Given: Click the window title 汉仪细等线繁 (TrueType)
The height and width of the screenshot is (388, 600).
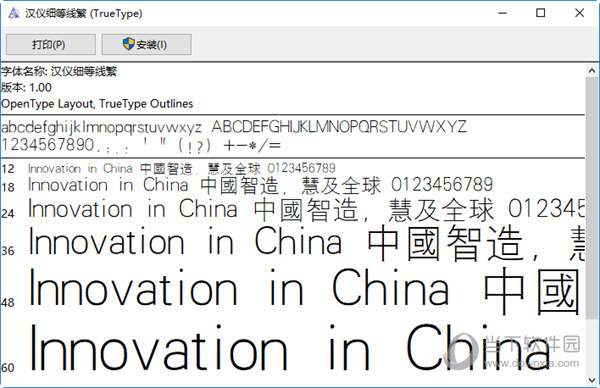Looking at the screenshot, I should (x=84, y=13).
